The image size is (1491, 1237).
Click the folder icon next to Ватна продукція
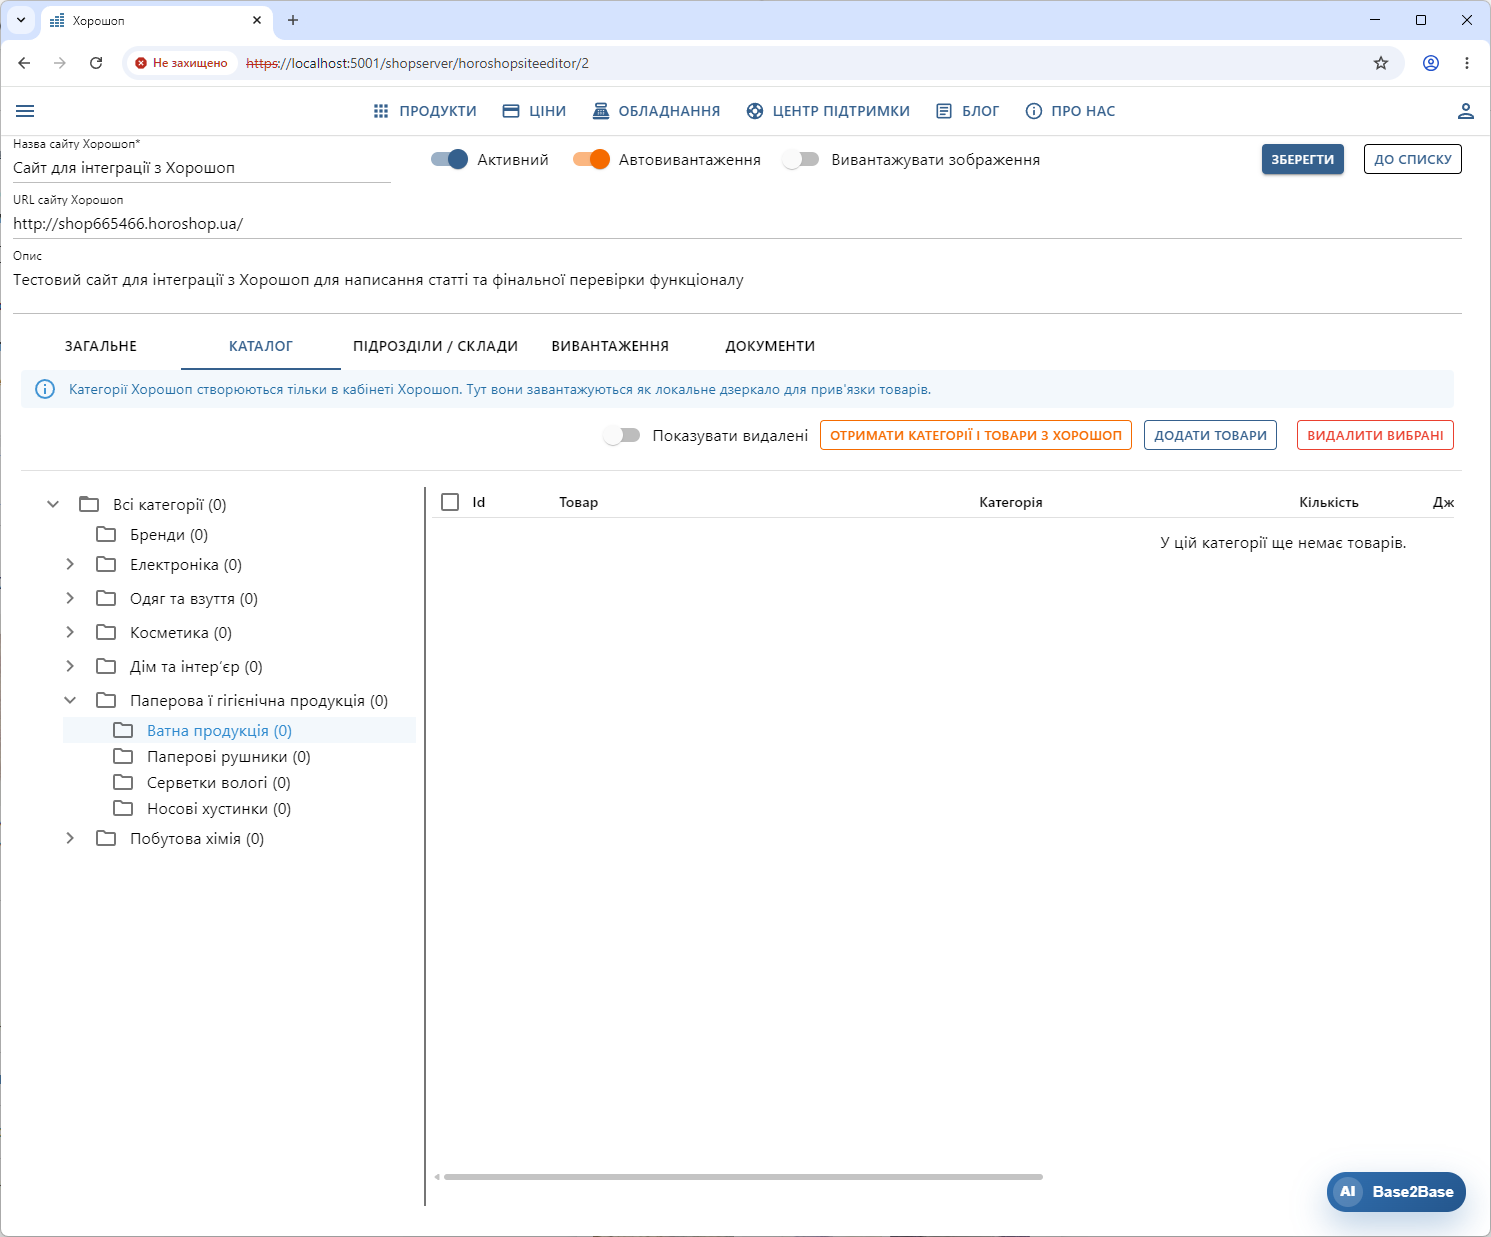pos(123,730)
